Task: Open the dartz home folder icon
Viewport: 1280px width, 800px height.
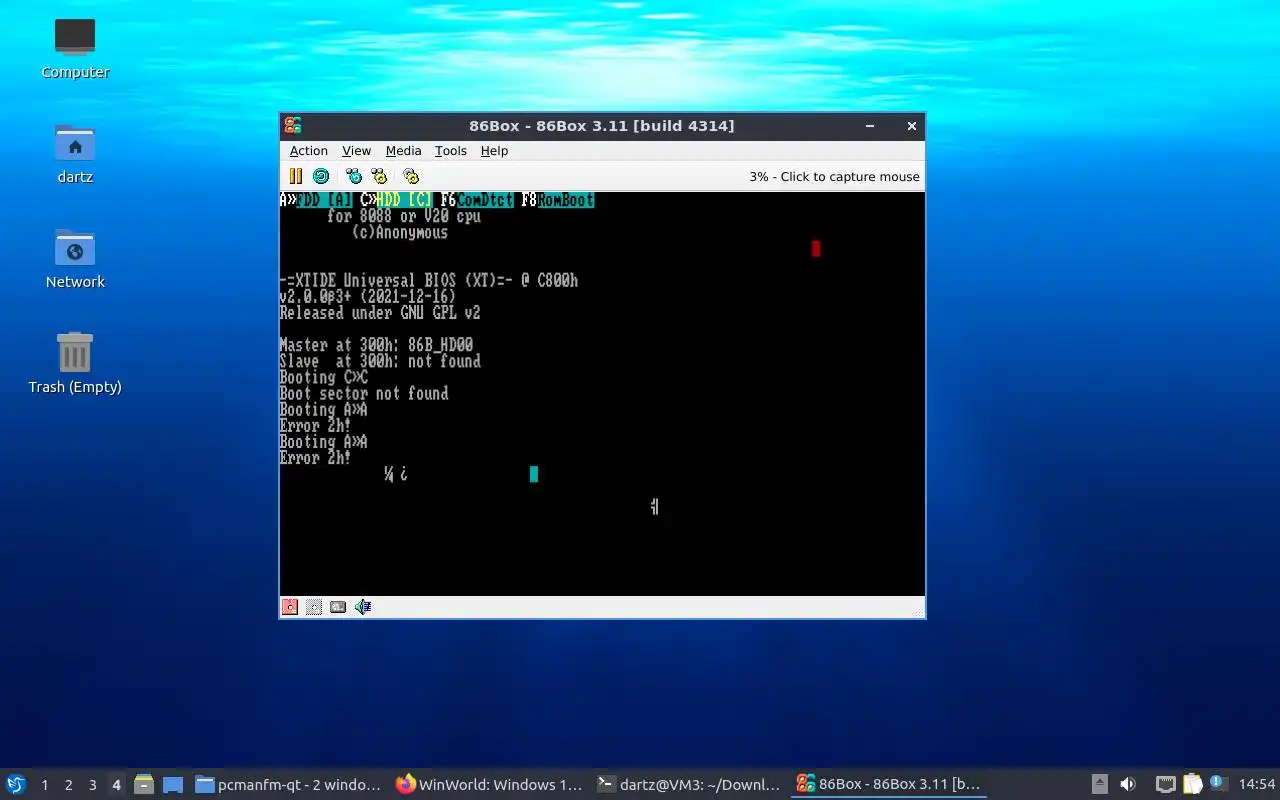Action: [x=75, y=153]
